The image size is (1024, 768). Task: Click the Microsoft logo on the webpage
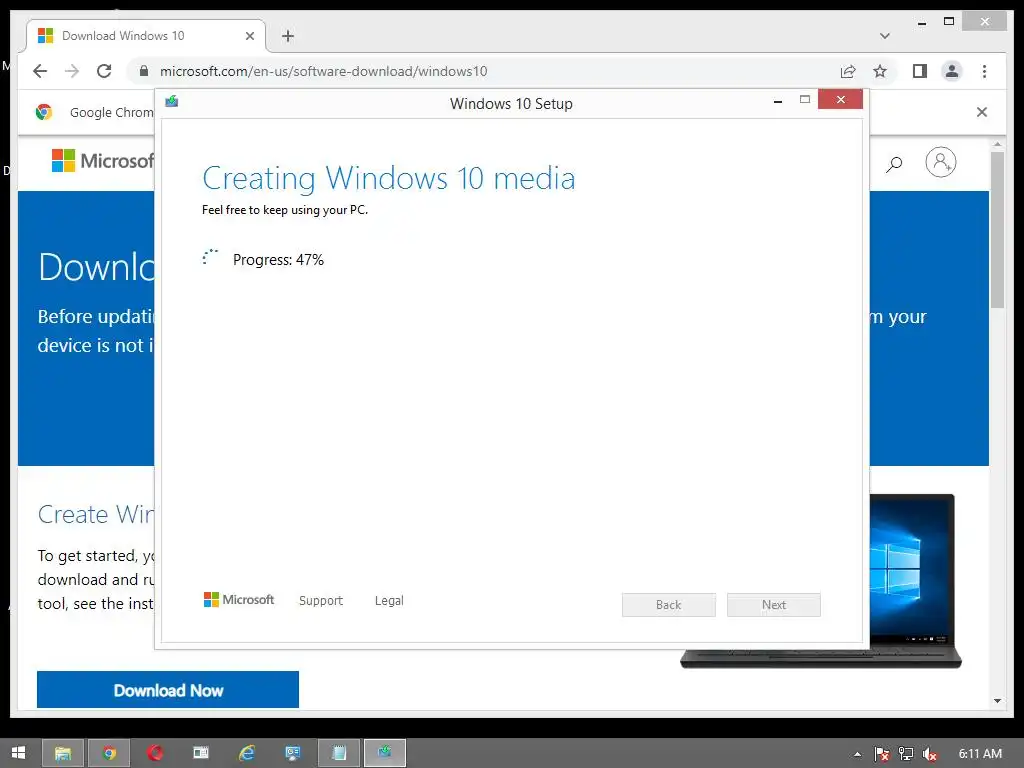[x=103, y=161]
